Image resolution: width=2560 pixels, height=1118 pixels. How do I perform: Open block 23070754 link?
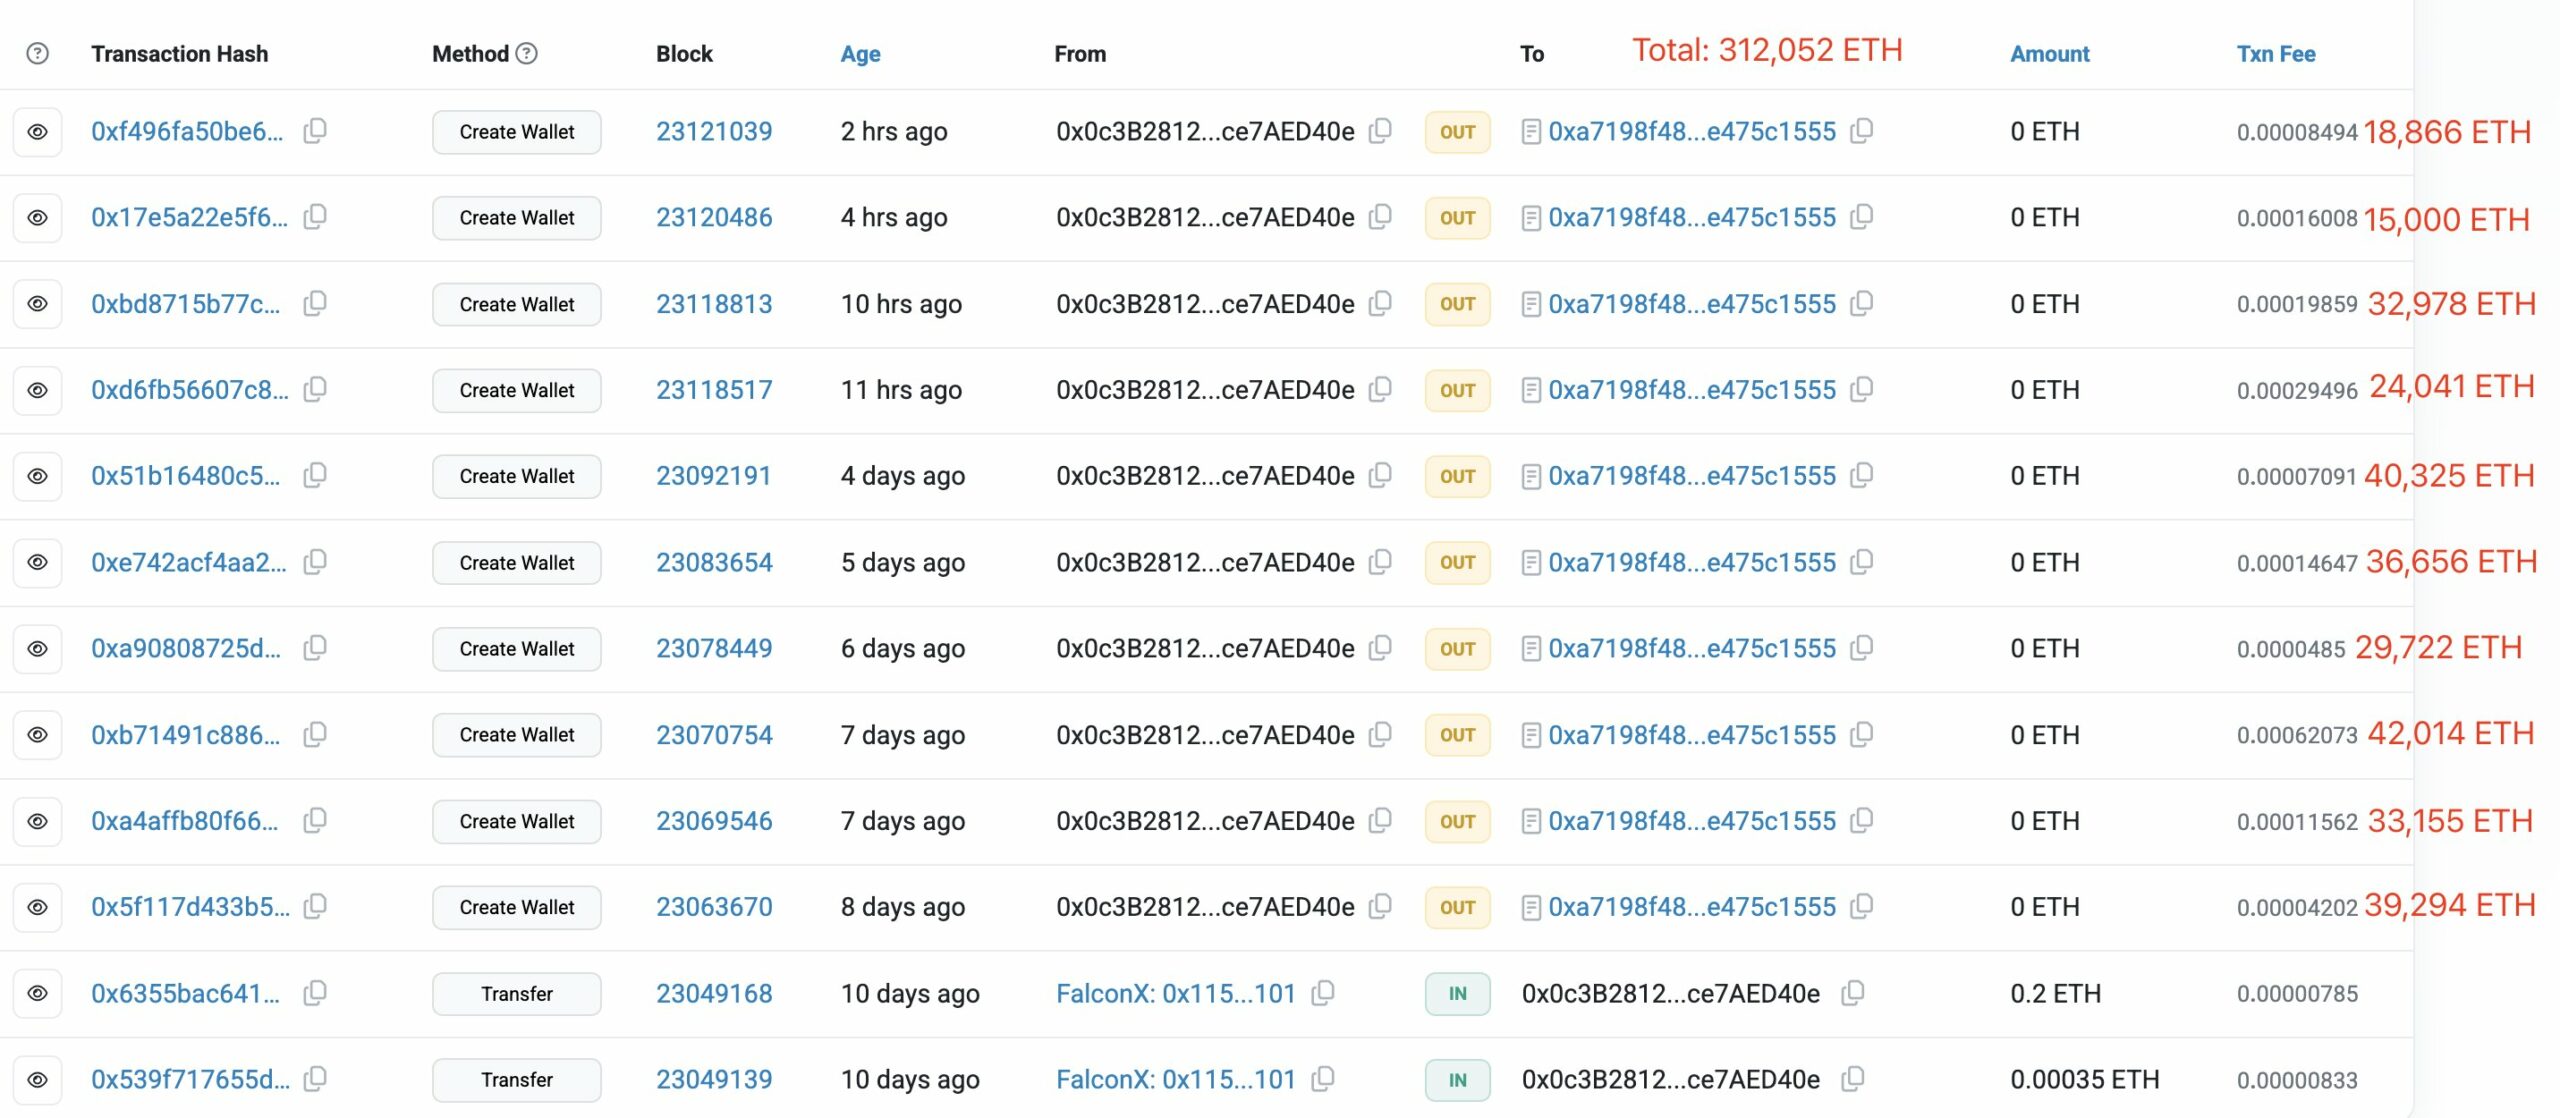click(713, 735)
